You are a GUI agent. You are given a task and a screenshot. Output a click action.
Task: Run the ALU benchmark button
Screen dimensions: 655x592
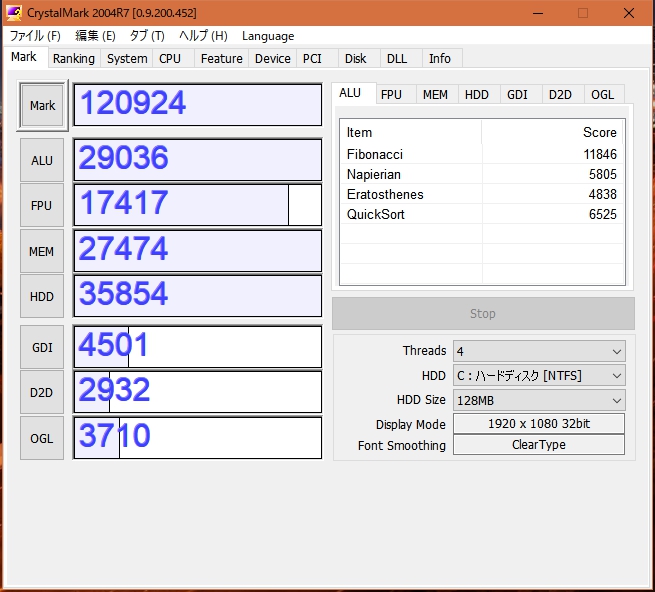point(42,160)
